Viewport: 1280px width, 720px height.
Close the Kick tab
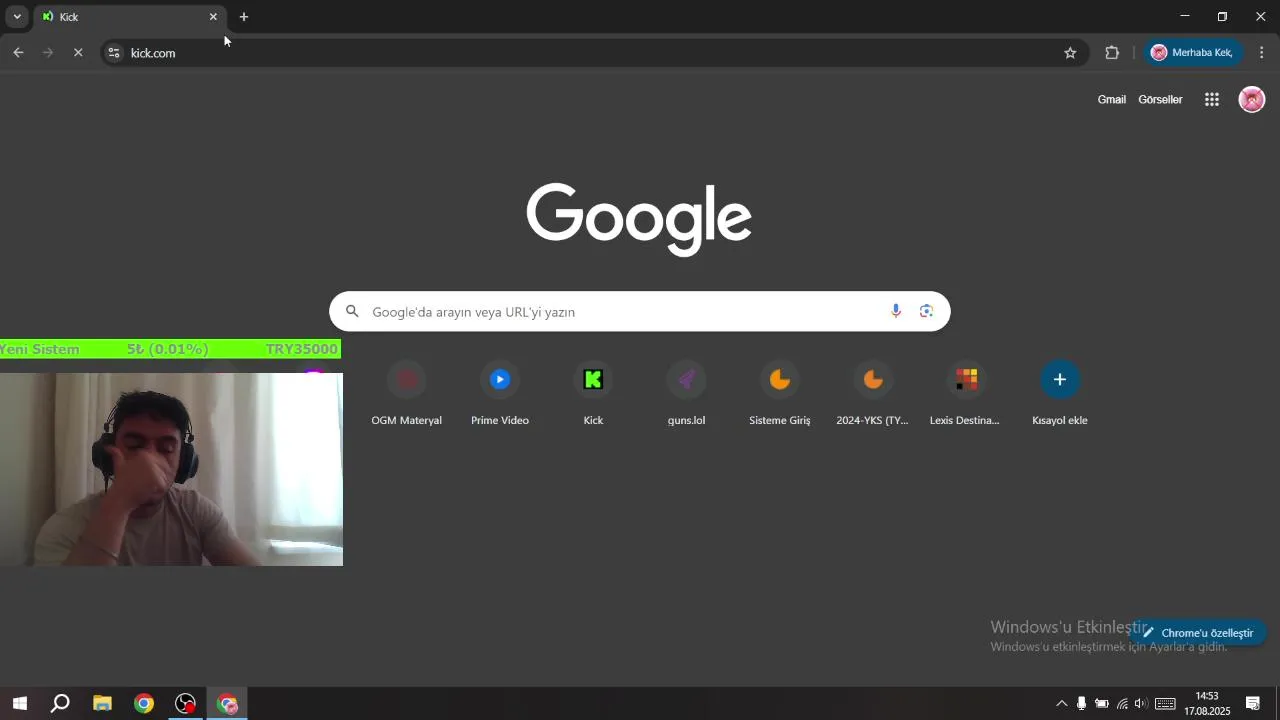(x=213, y=17)
